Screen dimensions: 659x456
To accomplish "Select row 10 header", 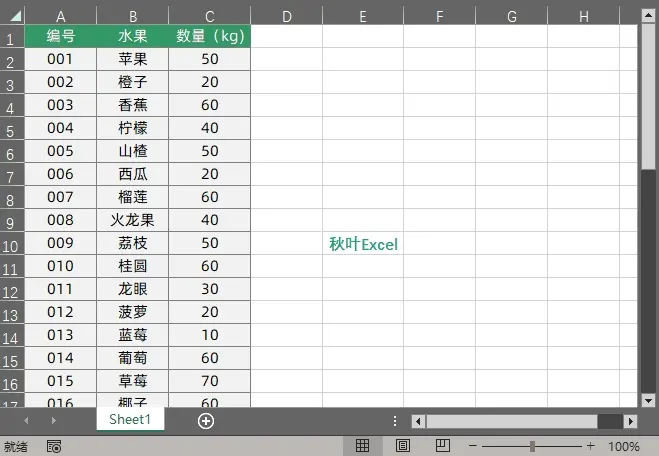I will click(x=12, y=243).
